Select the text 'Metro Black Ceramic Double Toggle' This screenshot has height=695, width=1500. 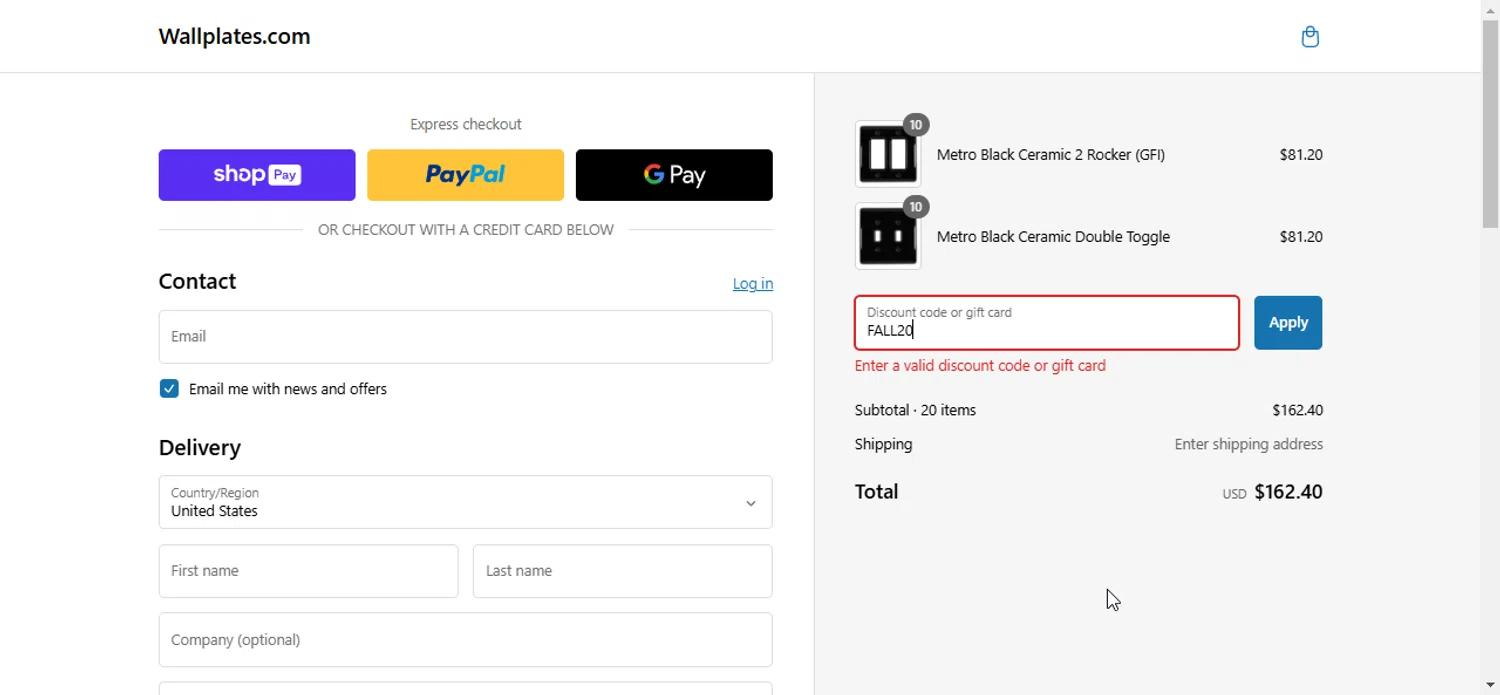coord(1053,237)
